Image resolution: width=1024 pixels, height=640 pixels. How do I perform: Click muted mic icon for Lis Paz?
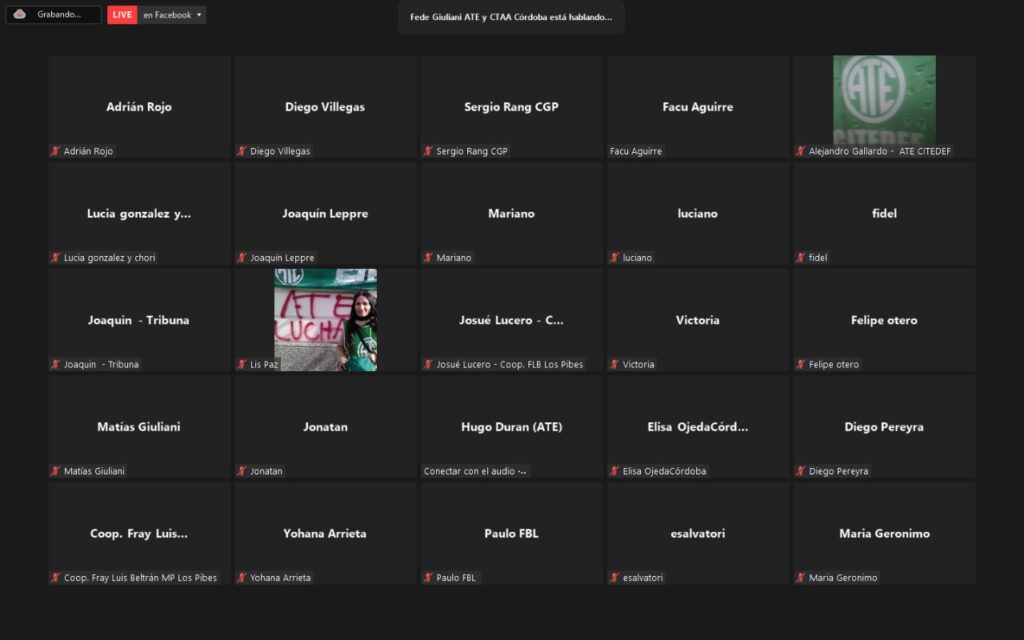(242, 364)
